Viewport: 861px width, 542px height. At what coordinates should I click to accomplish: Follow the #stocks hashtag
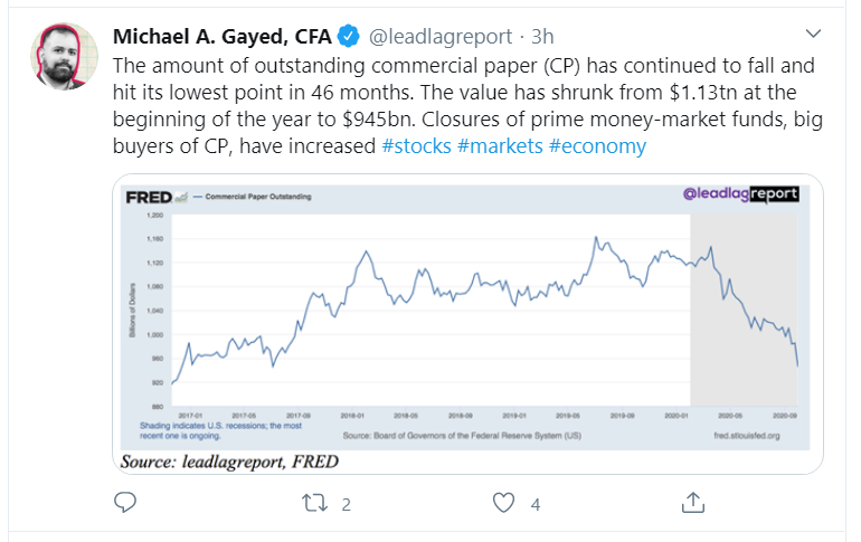coord(417,146)
